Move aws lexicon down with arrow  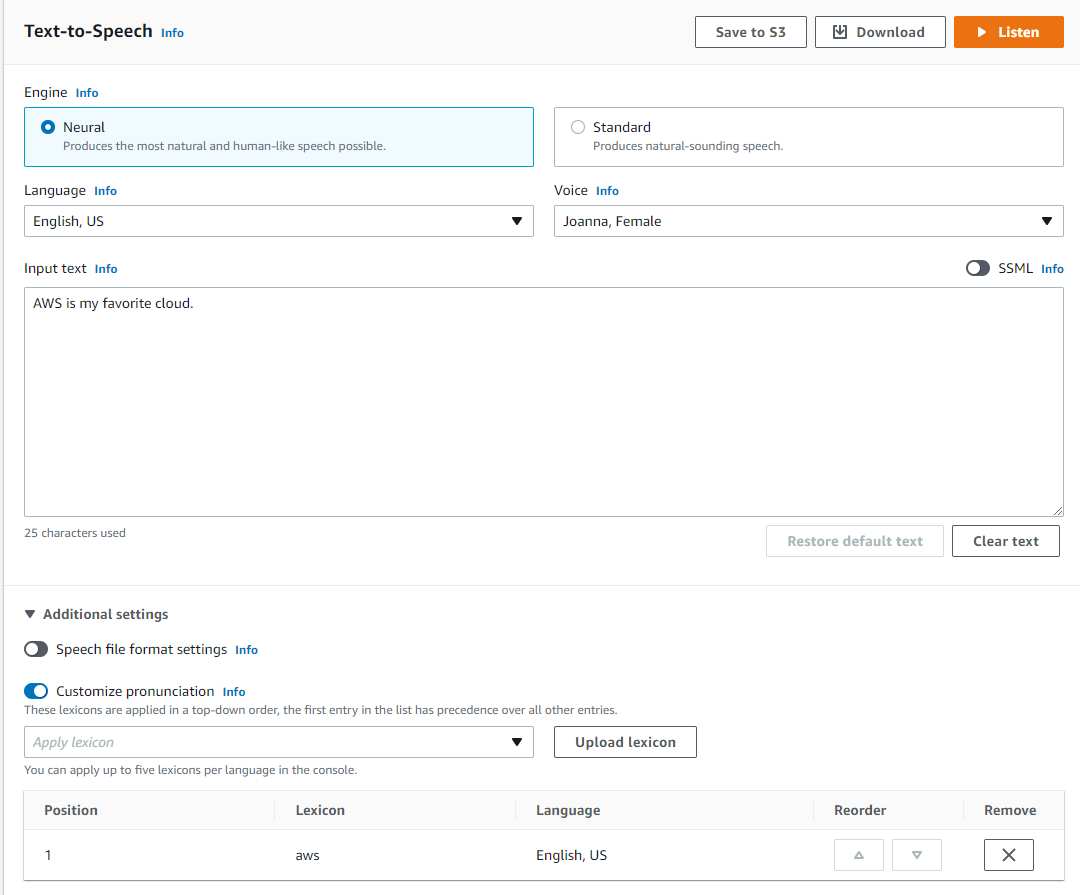917,855
